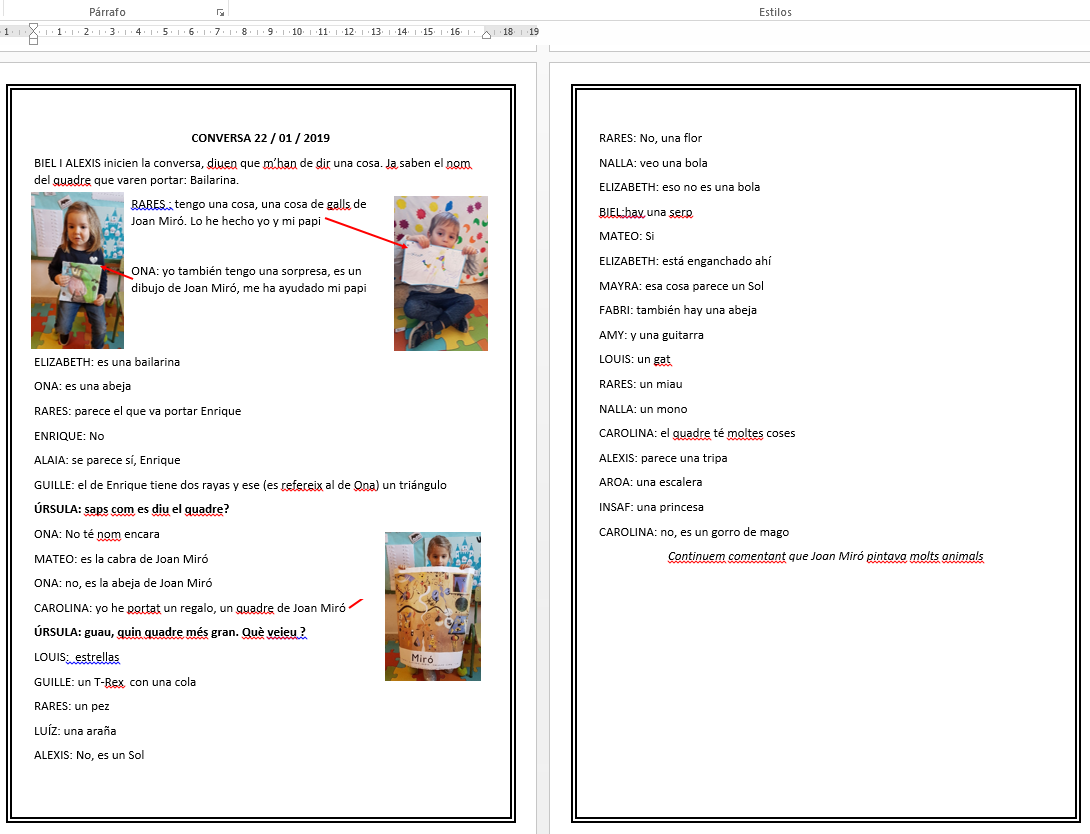Click the line 'LOUIS: un gat'
Screen dimensions: 1090x834
coord(635,359)
